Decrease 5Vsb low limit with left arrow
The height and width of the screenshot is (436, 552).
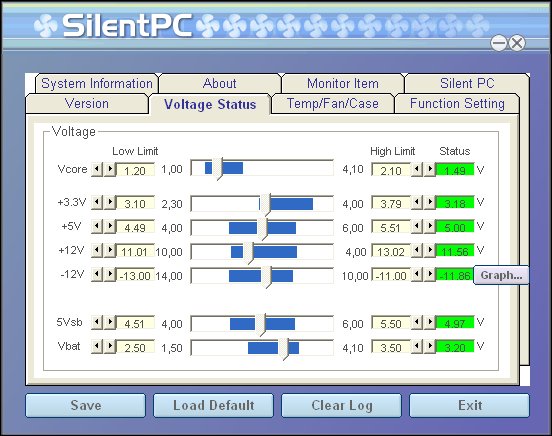tap(97, 322)
